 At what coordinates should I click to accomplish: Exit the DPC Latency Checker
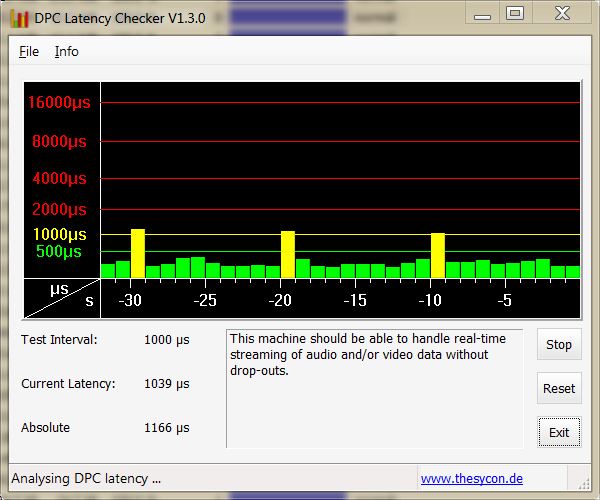[559, 432]
